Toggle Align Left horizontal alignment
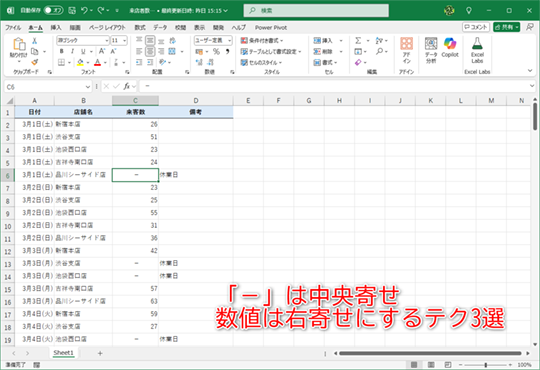This screenshot has width=540, height=370. (x=139, y=51)
